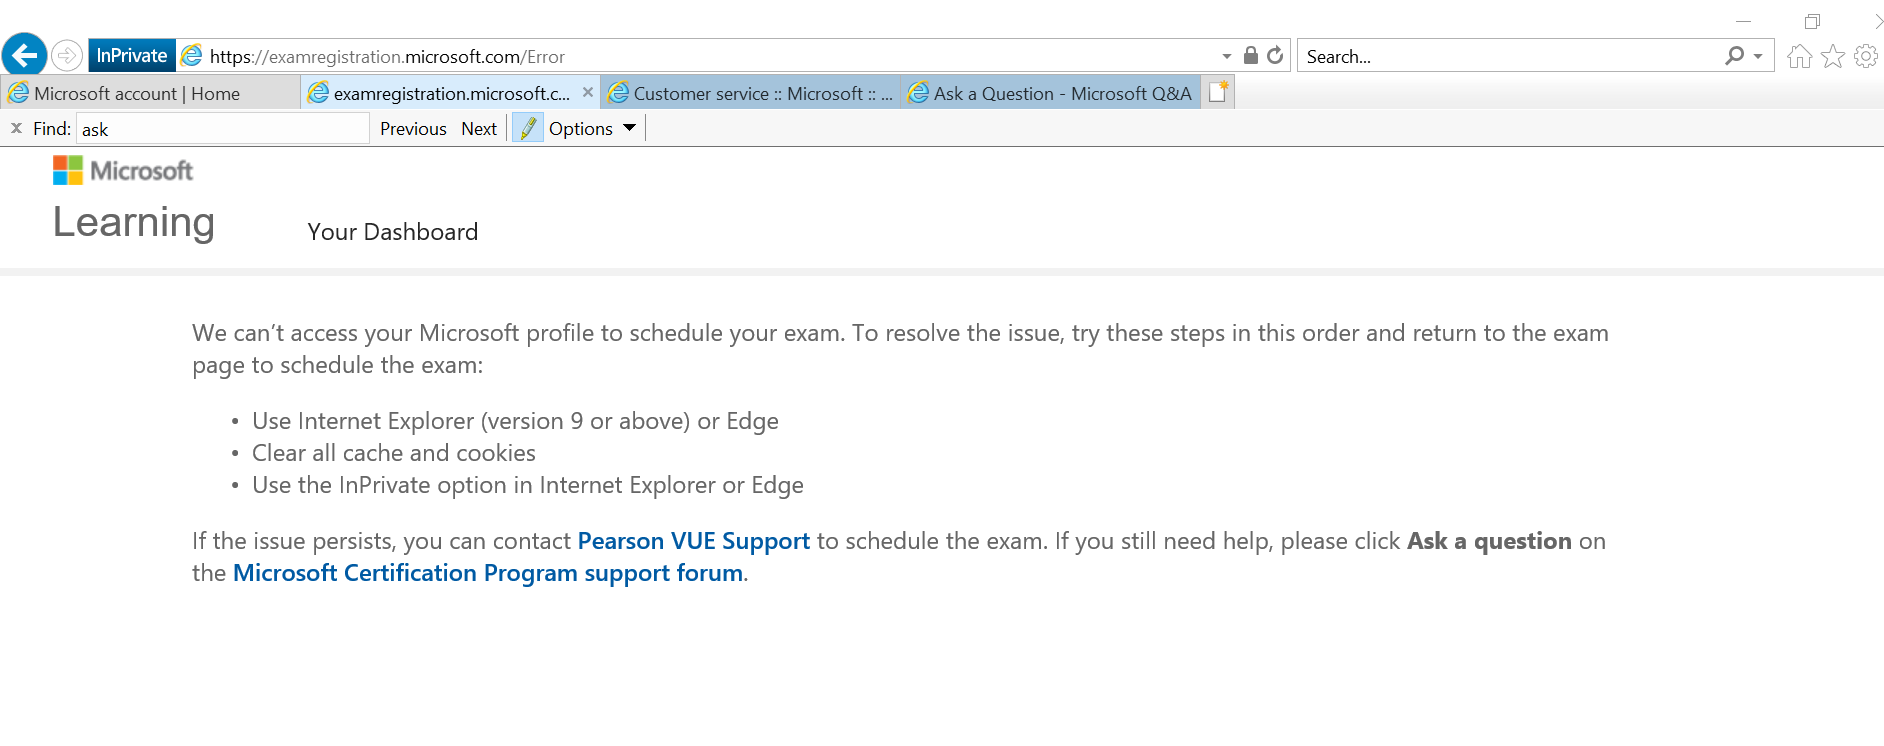This screenshot has height=746, width=1884.
Task: Click the security lock icon
Action: coord(1250,55)
